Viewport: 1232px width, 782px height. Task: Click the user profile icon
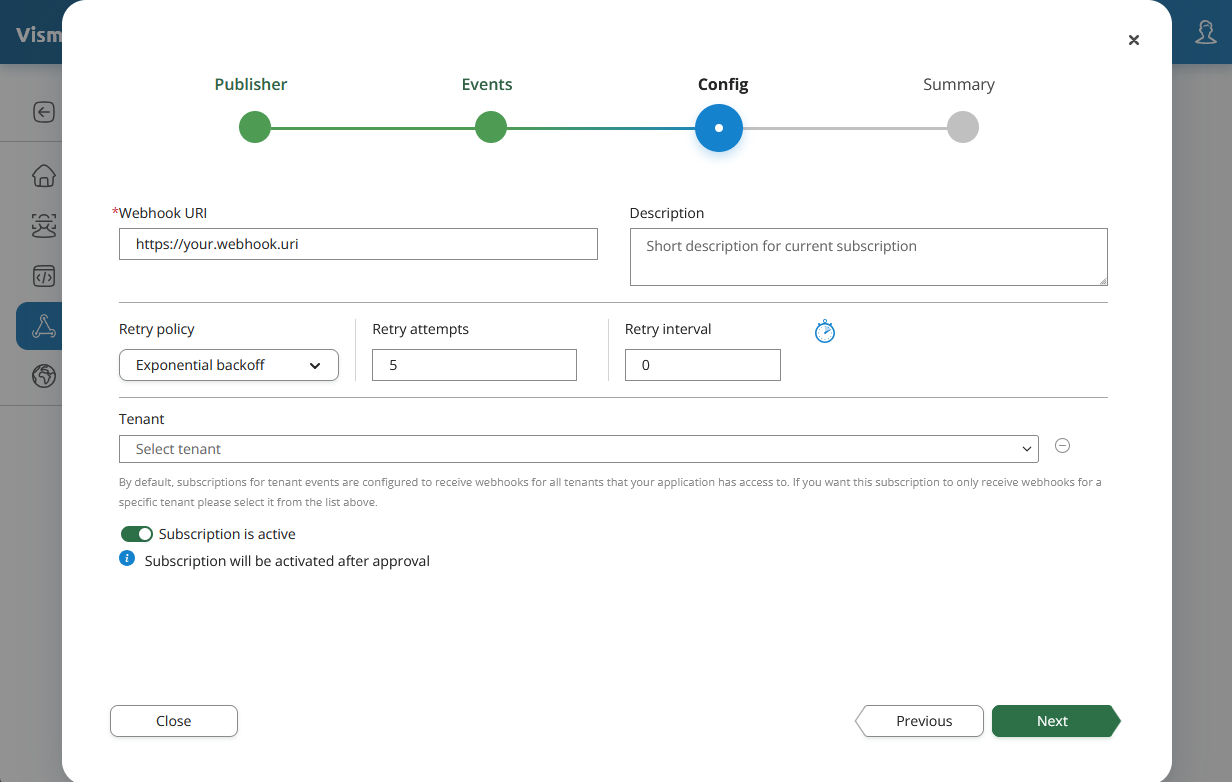[x=1206, y=32]
